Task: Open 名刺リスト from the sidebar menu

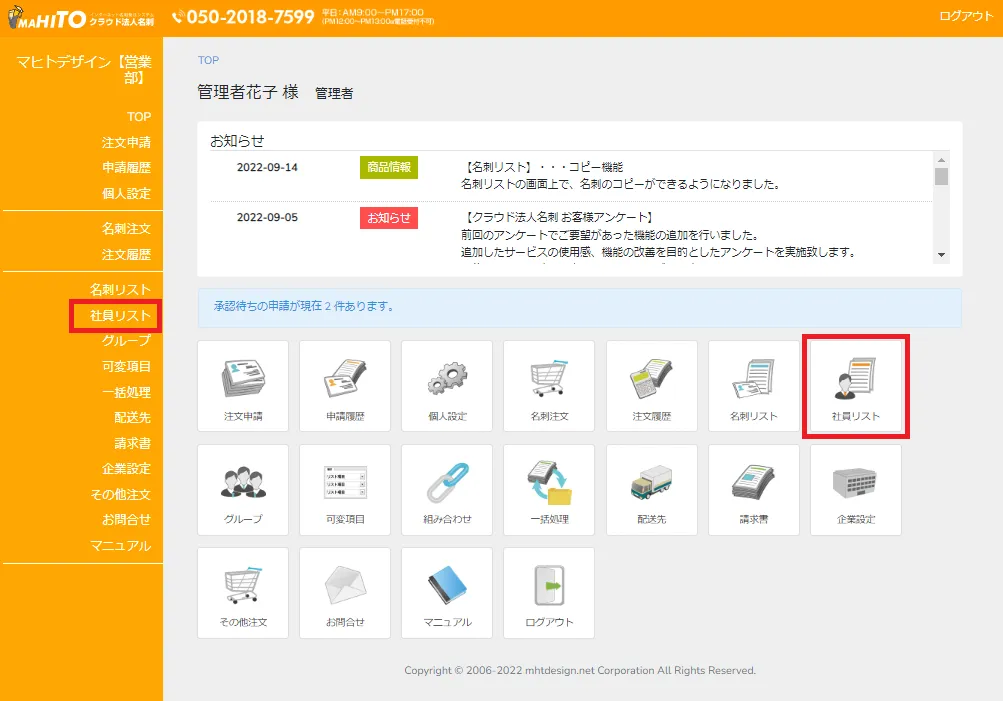Action: pos(120,289)
